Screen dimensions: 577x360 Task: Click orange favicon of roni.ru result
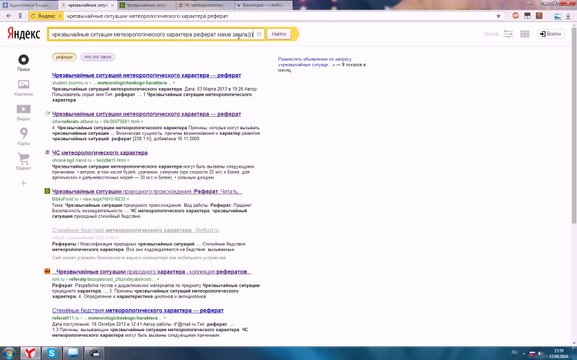(x=47, y=271)
